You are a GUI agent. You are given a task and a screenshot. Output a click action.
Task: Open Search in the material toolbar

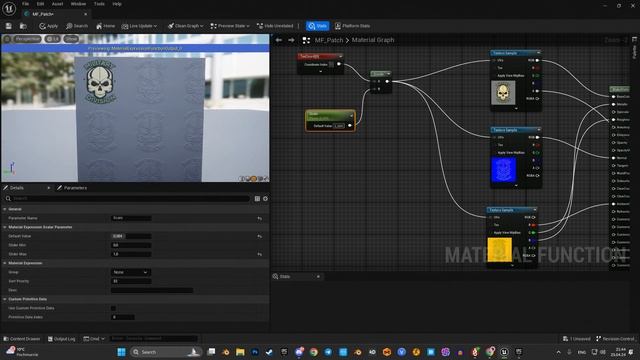click(77, 26)
